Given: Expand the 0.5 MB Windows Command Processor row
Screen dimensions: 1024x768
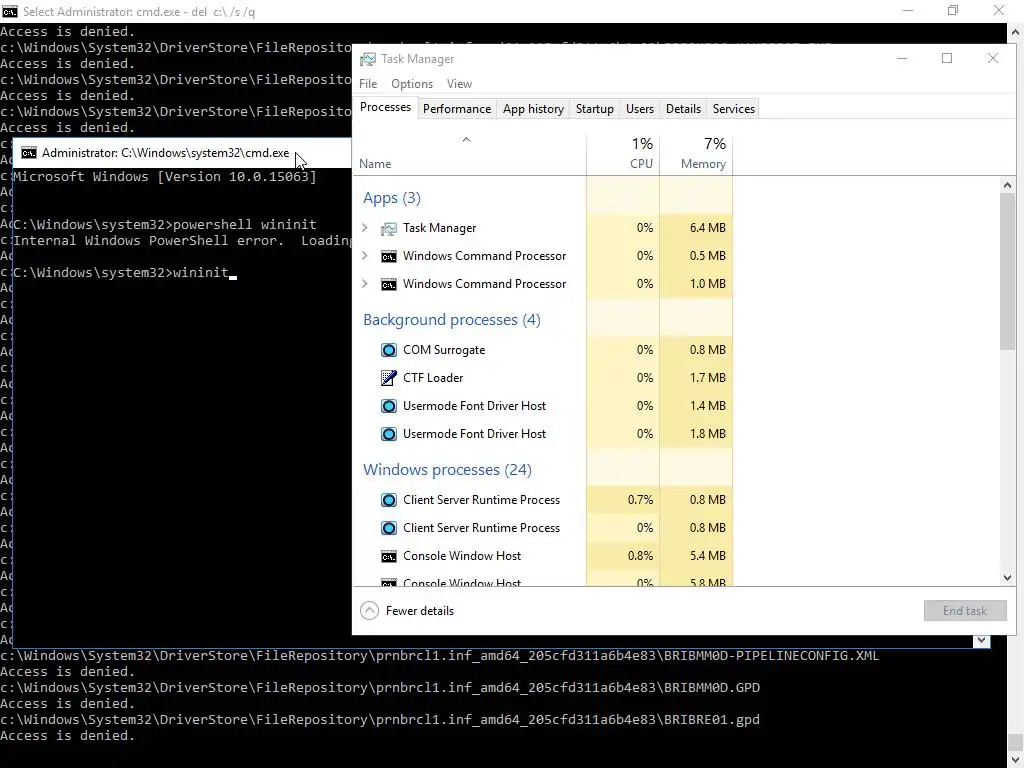Looking at the screenshot, I should tap(365, 256).
